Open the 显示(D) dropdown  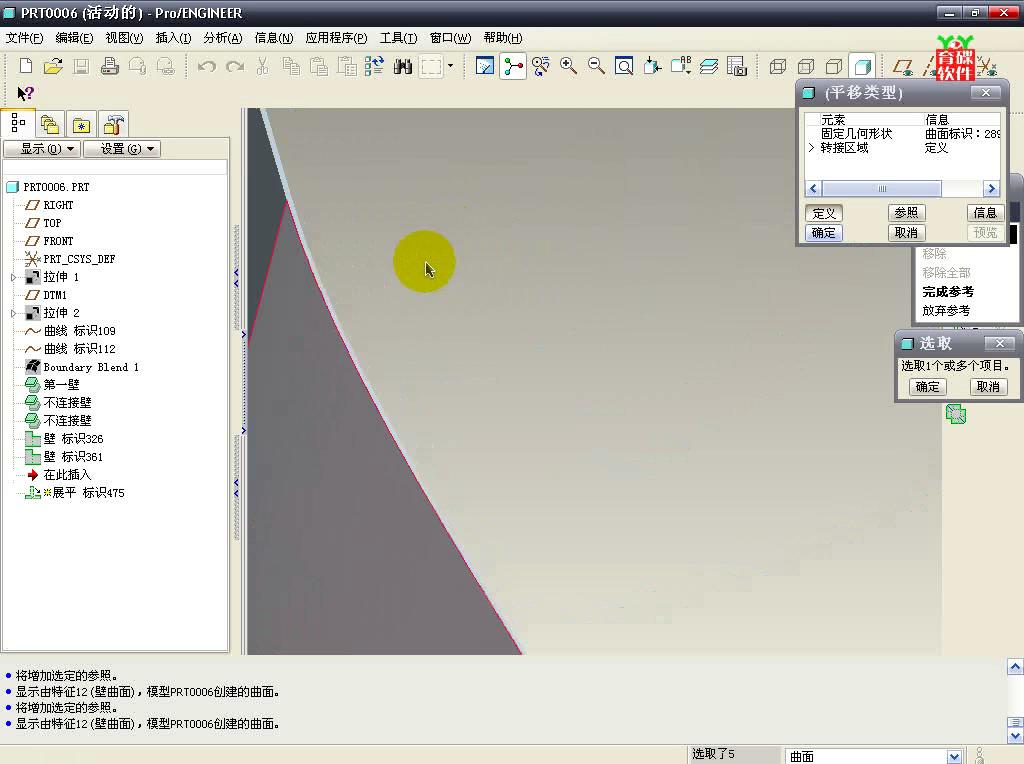point(42,149)
